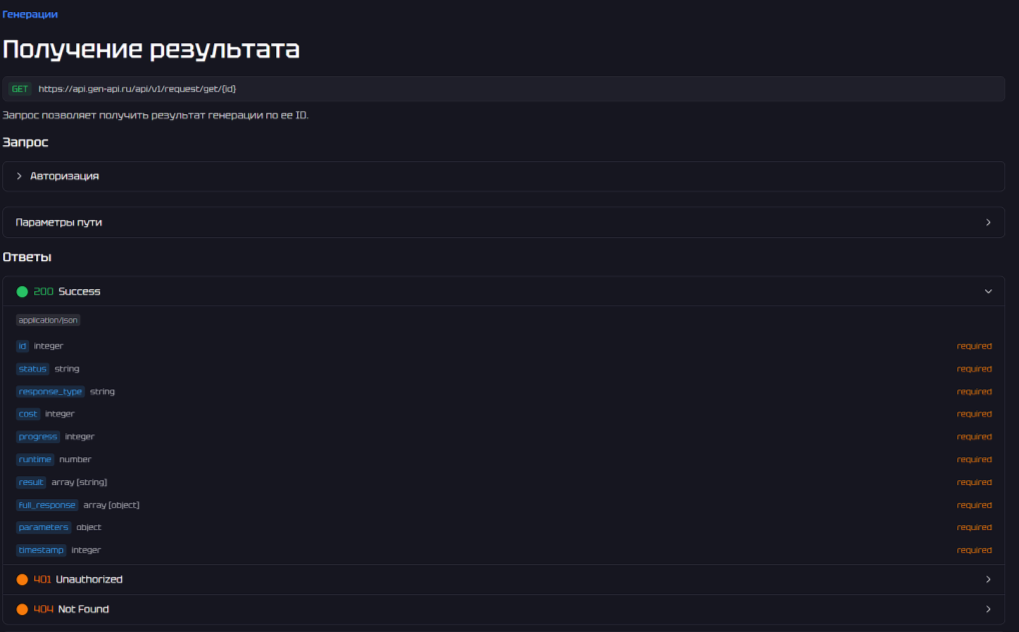Select the API endpoint URL text
The height and width of the screenshot is (632, 1019).
coord(137,89)
